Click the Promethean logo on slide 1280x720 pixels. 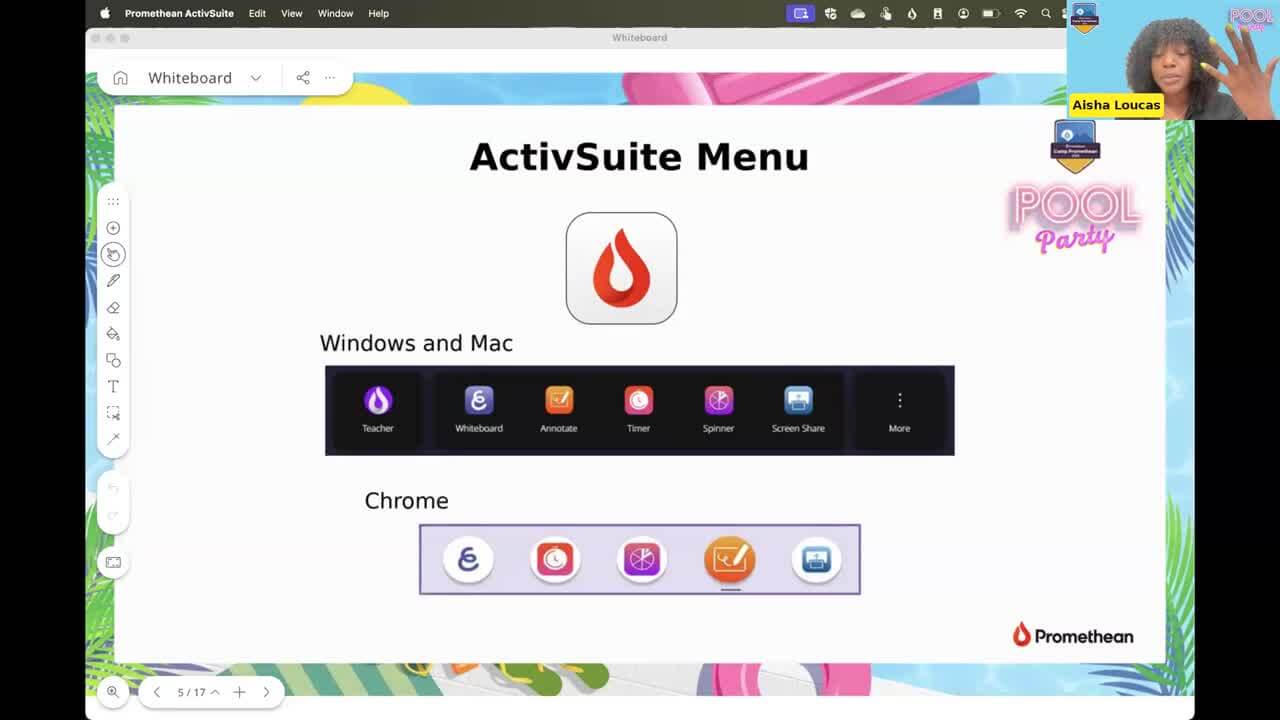coord(1073,635)
